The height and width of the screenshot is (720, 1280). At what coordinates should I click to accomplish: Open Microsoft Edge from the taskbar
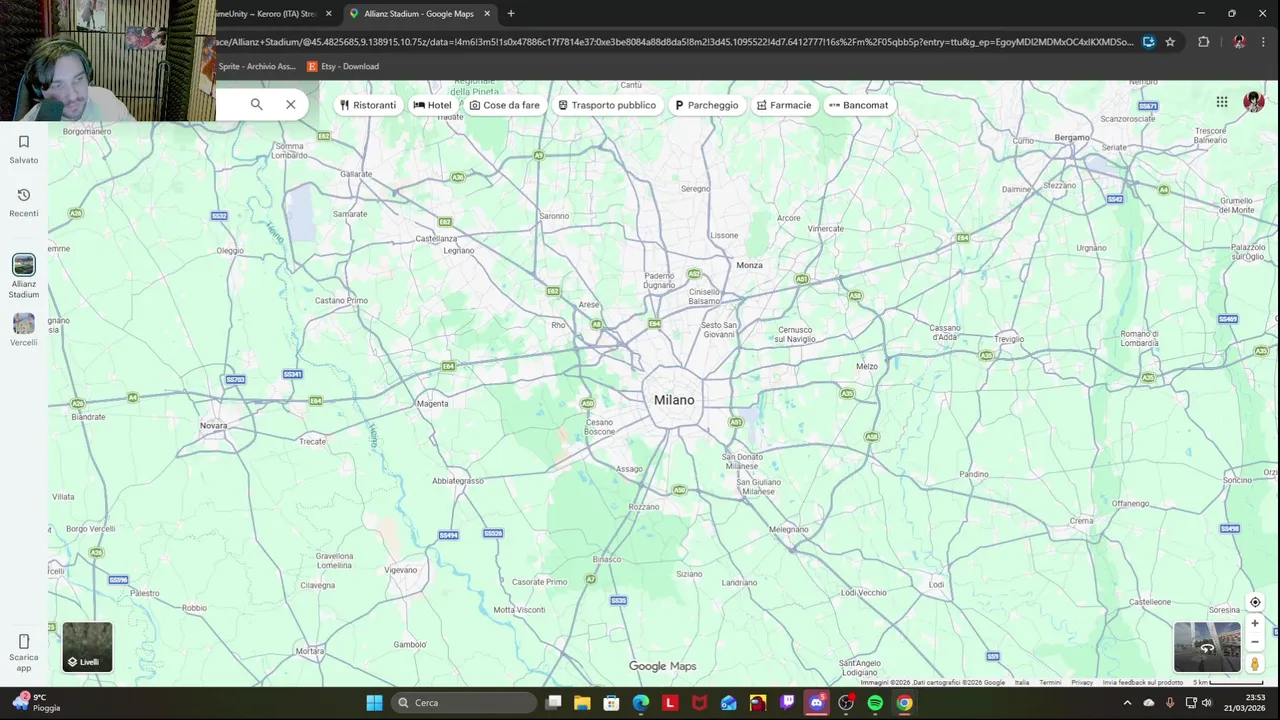coord(641,703)
